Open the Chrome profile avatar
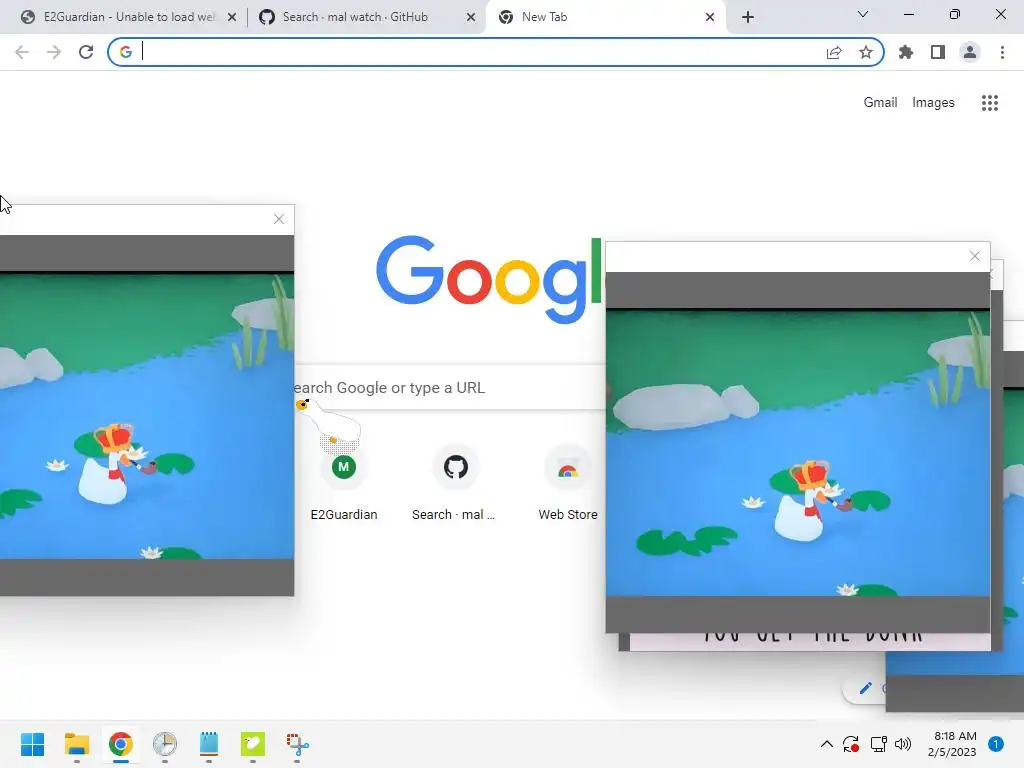The height and width of the screenshot is (768, 1024). coord(970,52)
